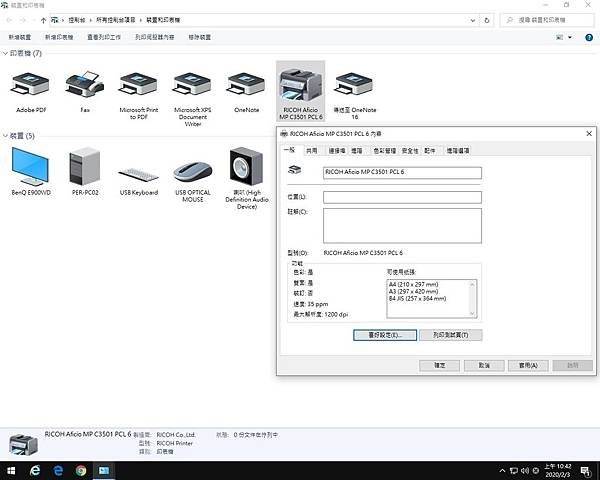
Task: Click the 確定 (OK) button
Action: pyautogui.click(x=439, y=365)
